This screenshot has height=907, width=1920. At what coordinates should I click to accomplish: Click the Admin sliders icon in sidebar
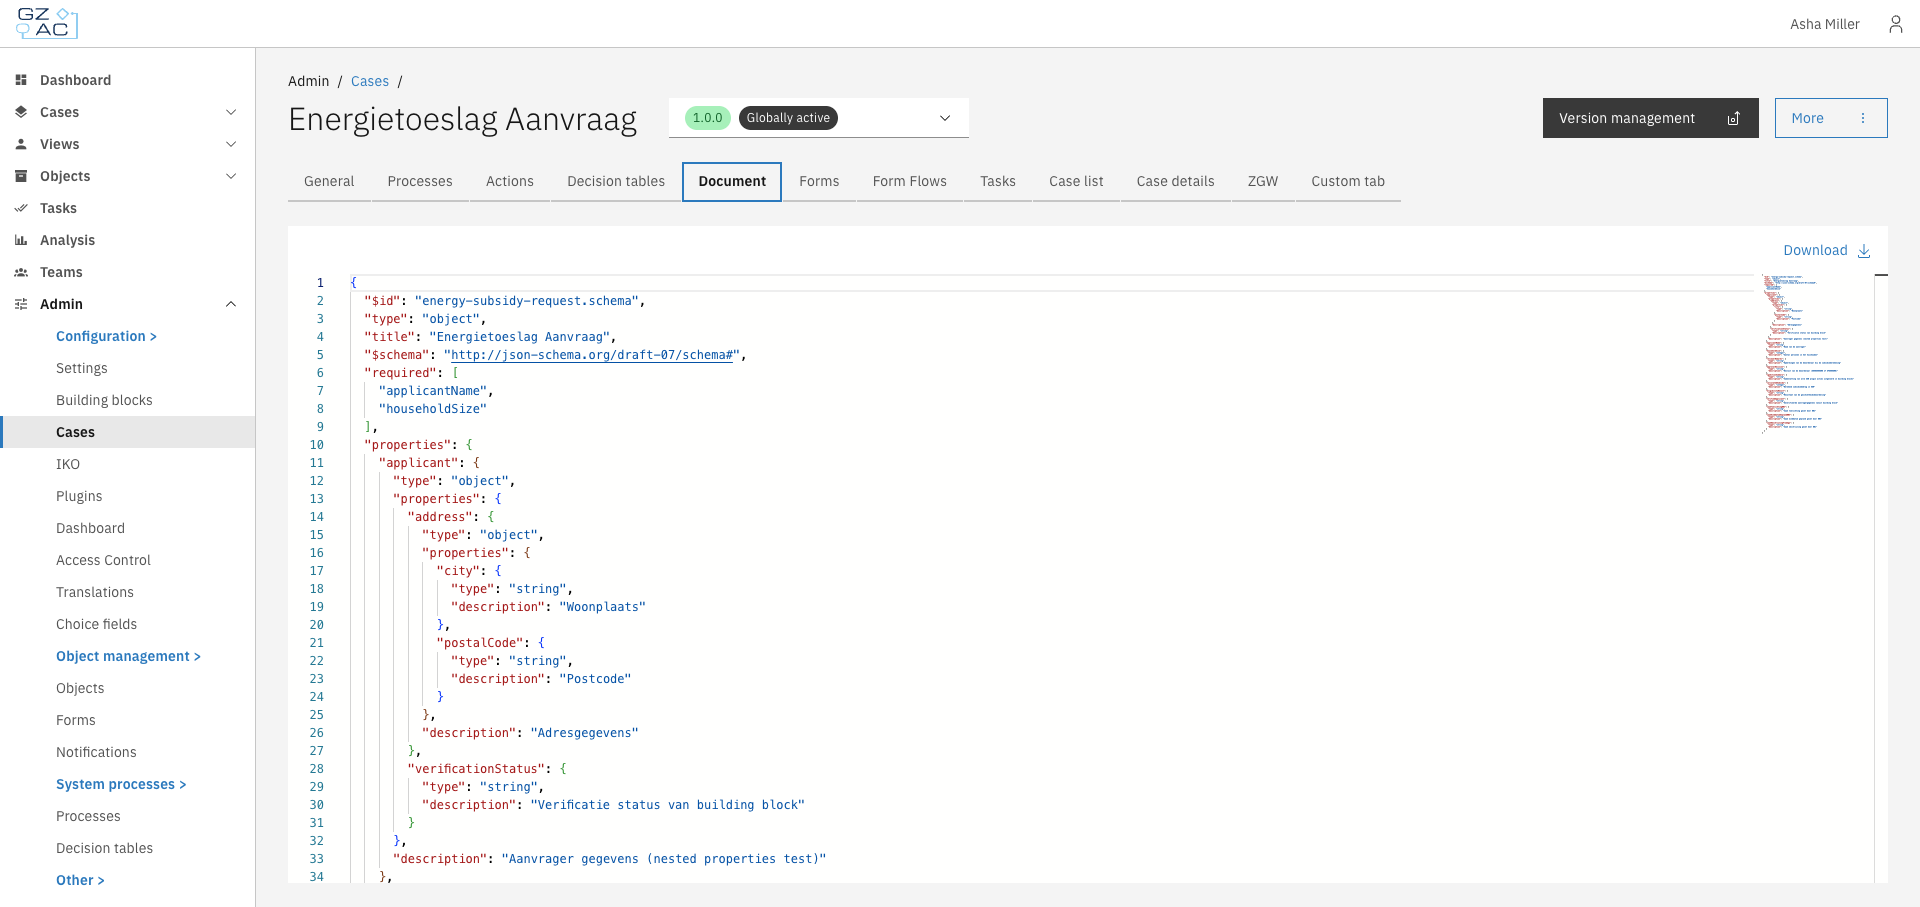tap(21, 304)
